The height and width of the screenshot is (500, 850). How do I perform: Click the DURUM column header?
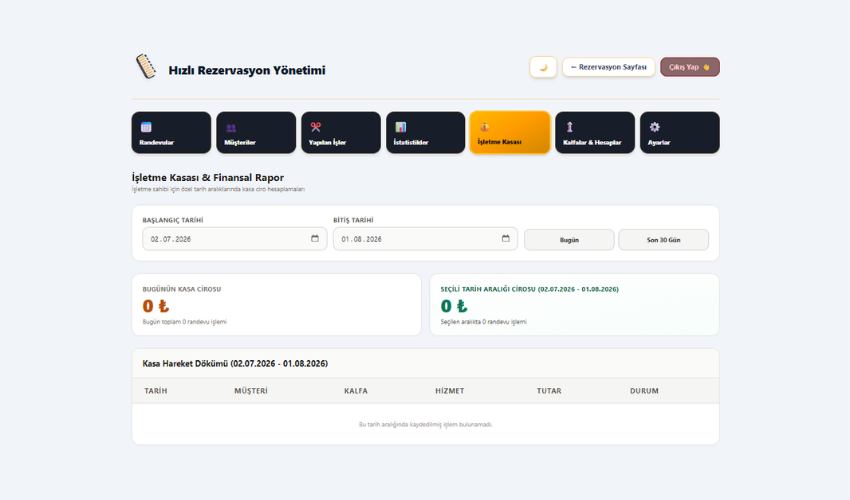(644, 391)
